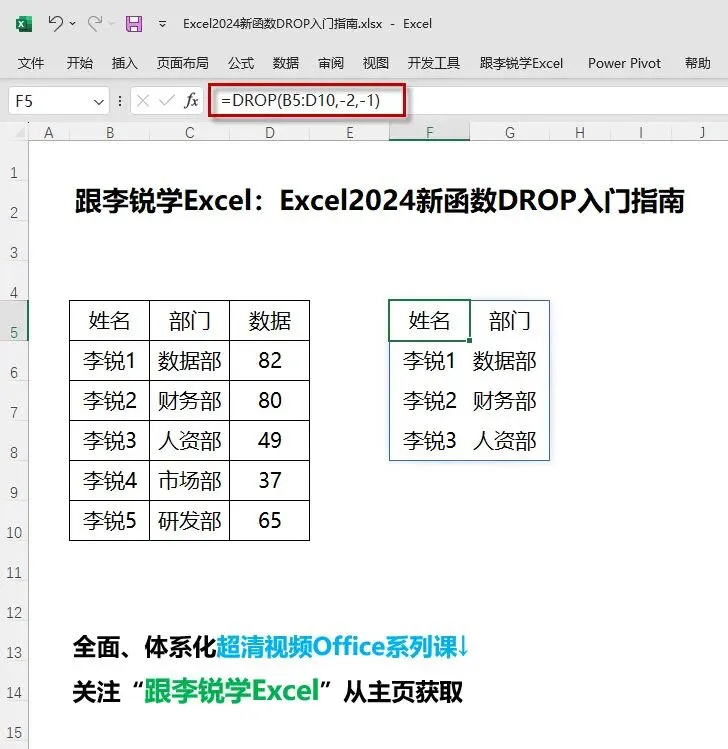
Task: Select column C header
Action: coord(190,132)
